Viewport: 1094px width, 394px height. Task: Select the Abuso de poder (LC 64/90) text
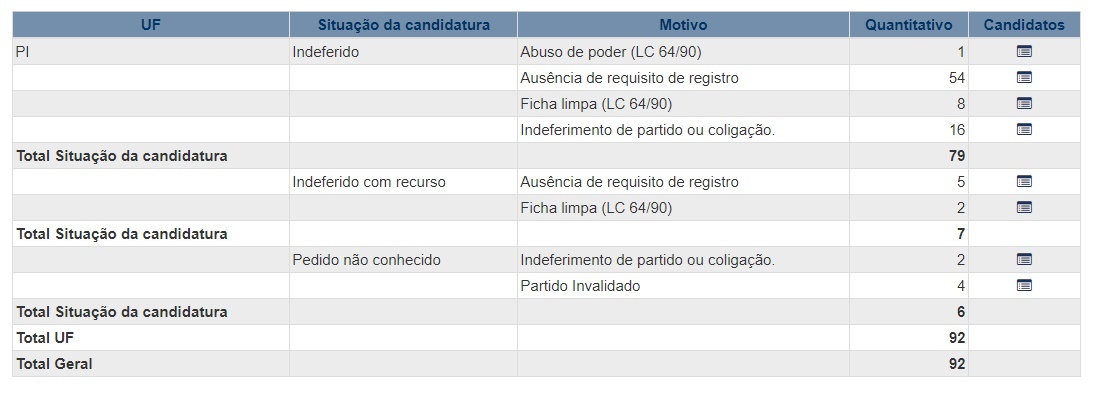click(610, 52)
